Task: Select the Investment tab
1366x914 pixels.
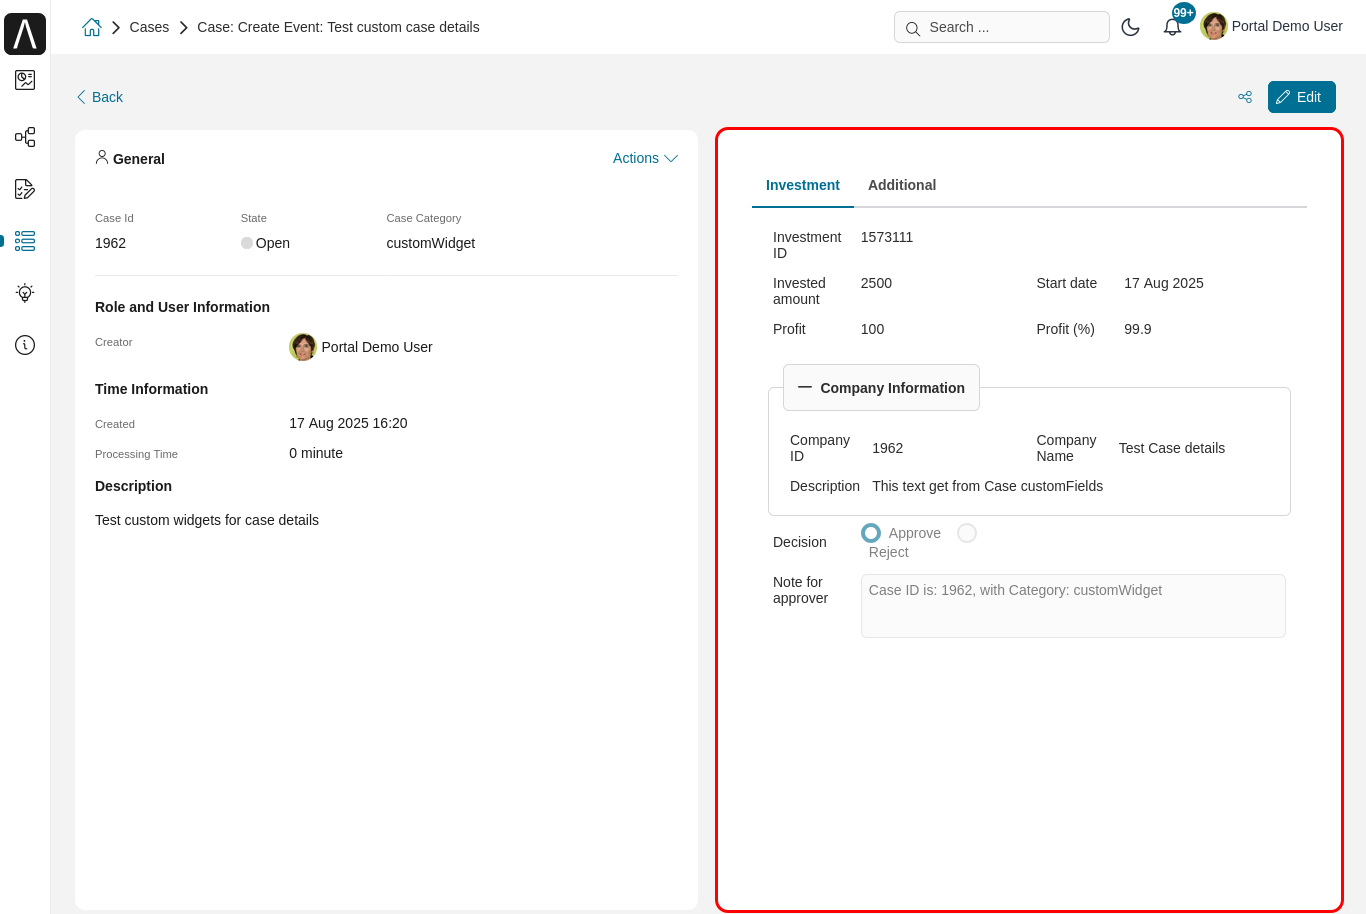Action: pyautogui.click(x=802, y=185)
